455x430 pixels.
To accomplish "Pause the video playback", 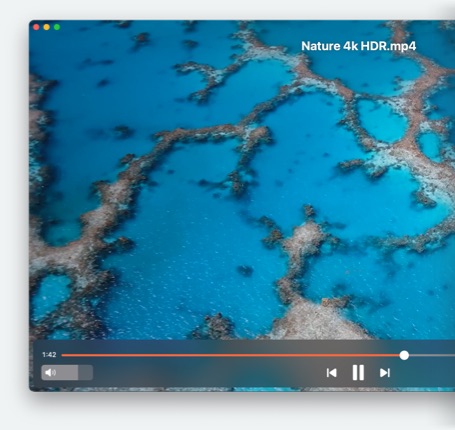I will (x=358, y=372).
